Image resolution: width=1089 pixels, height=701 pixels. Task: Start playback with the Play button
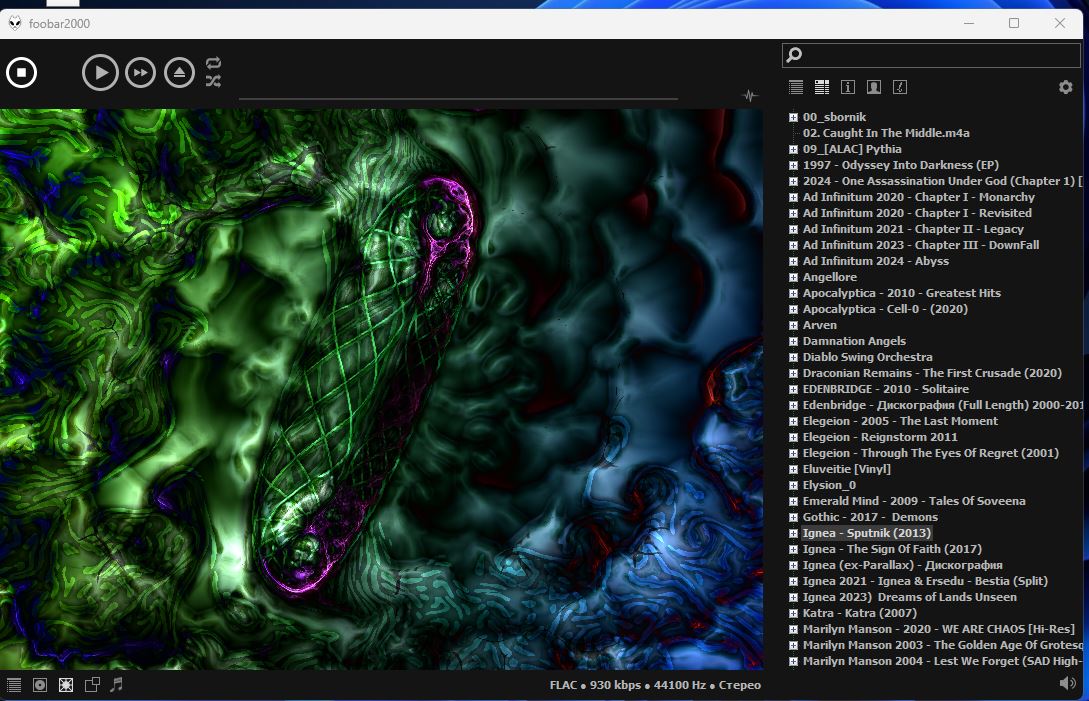point(100,72)
